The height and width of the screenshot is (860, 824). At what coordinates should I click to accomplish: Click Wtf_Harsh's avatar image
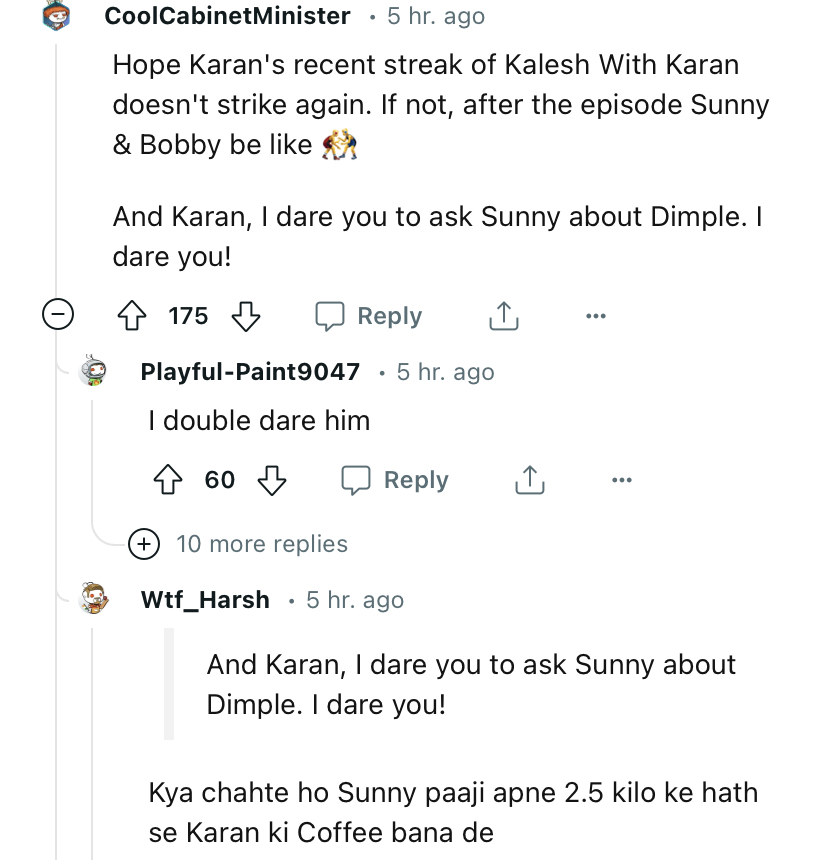94,600
